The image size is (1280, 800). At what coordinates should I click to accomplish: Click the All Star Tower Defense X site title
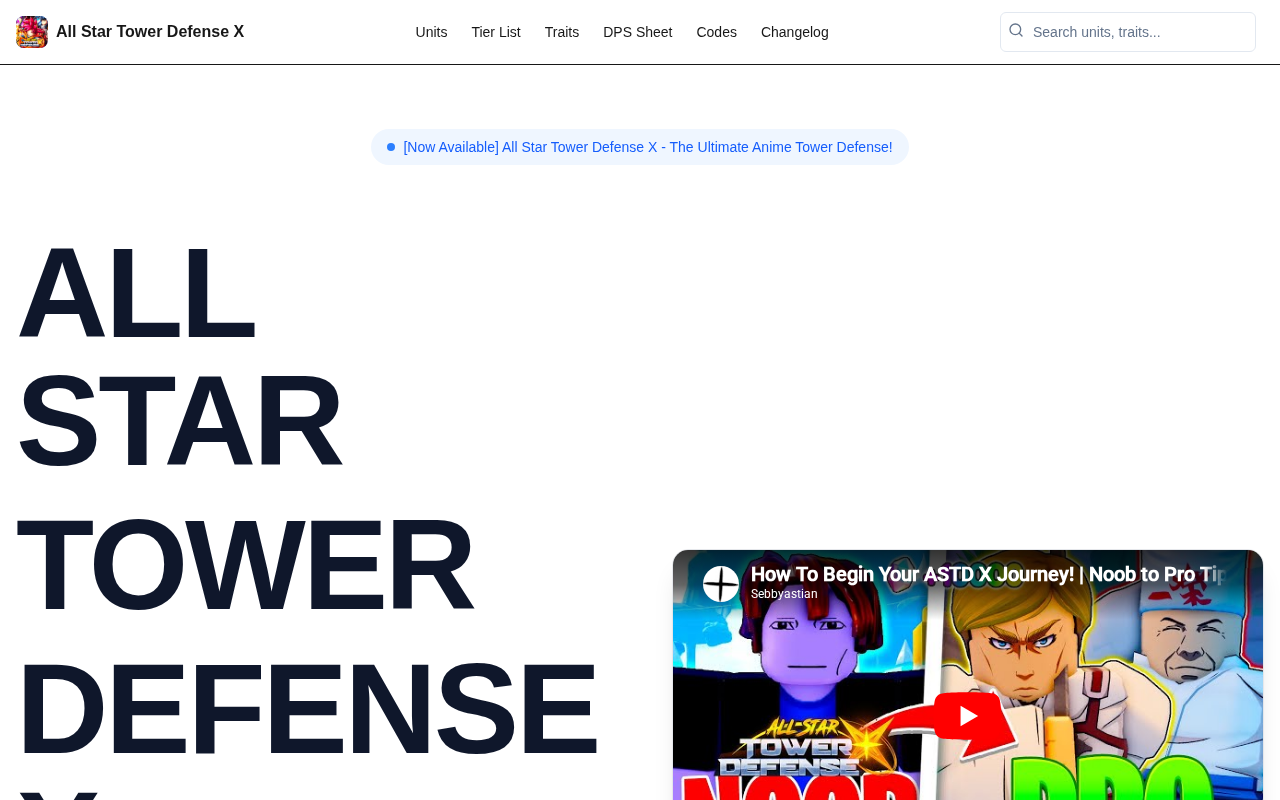150,32
